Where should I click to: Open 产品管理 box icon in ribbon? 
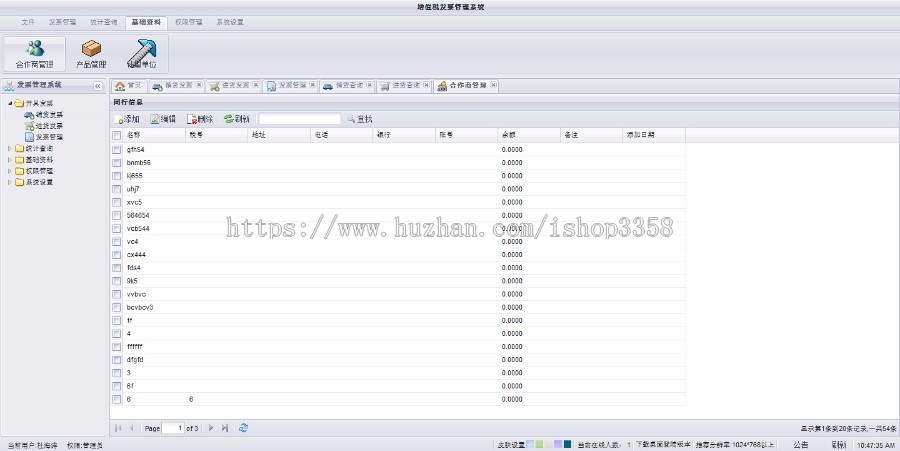click(x=91, y=48)
